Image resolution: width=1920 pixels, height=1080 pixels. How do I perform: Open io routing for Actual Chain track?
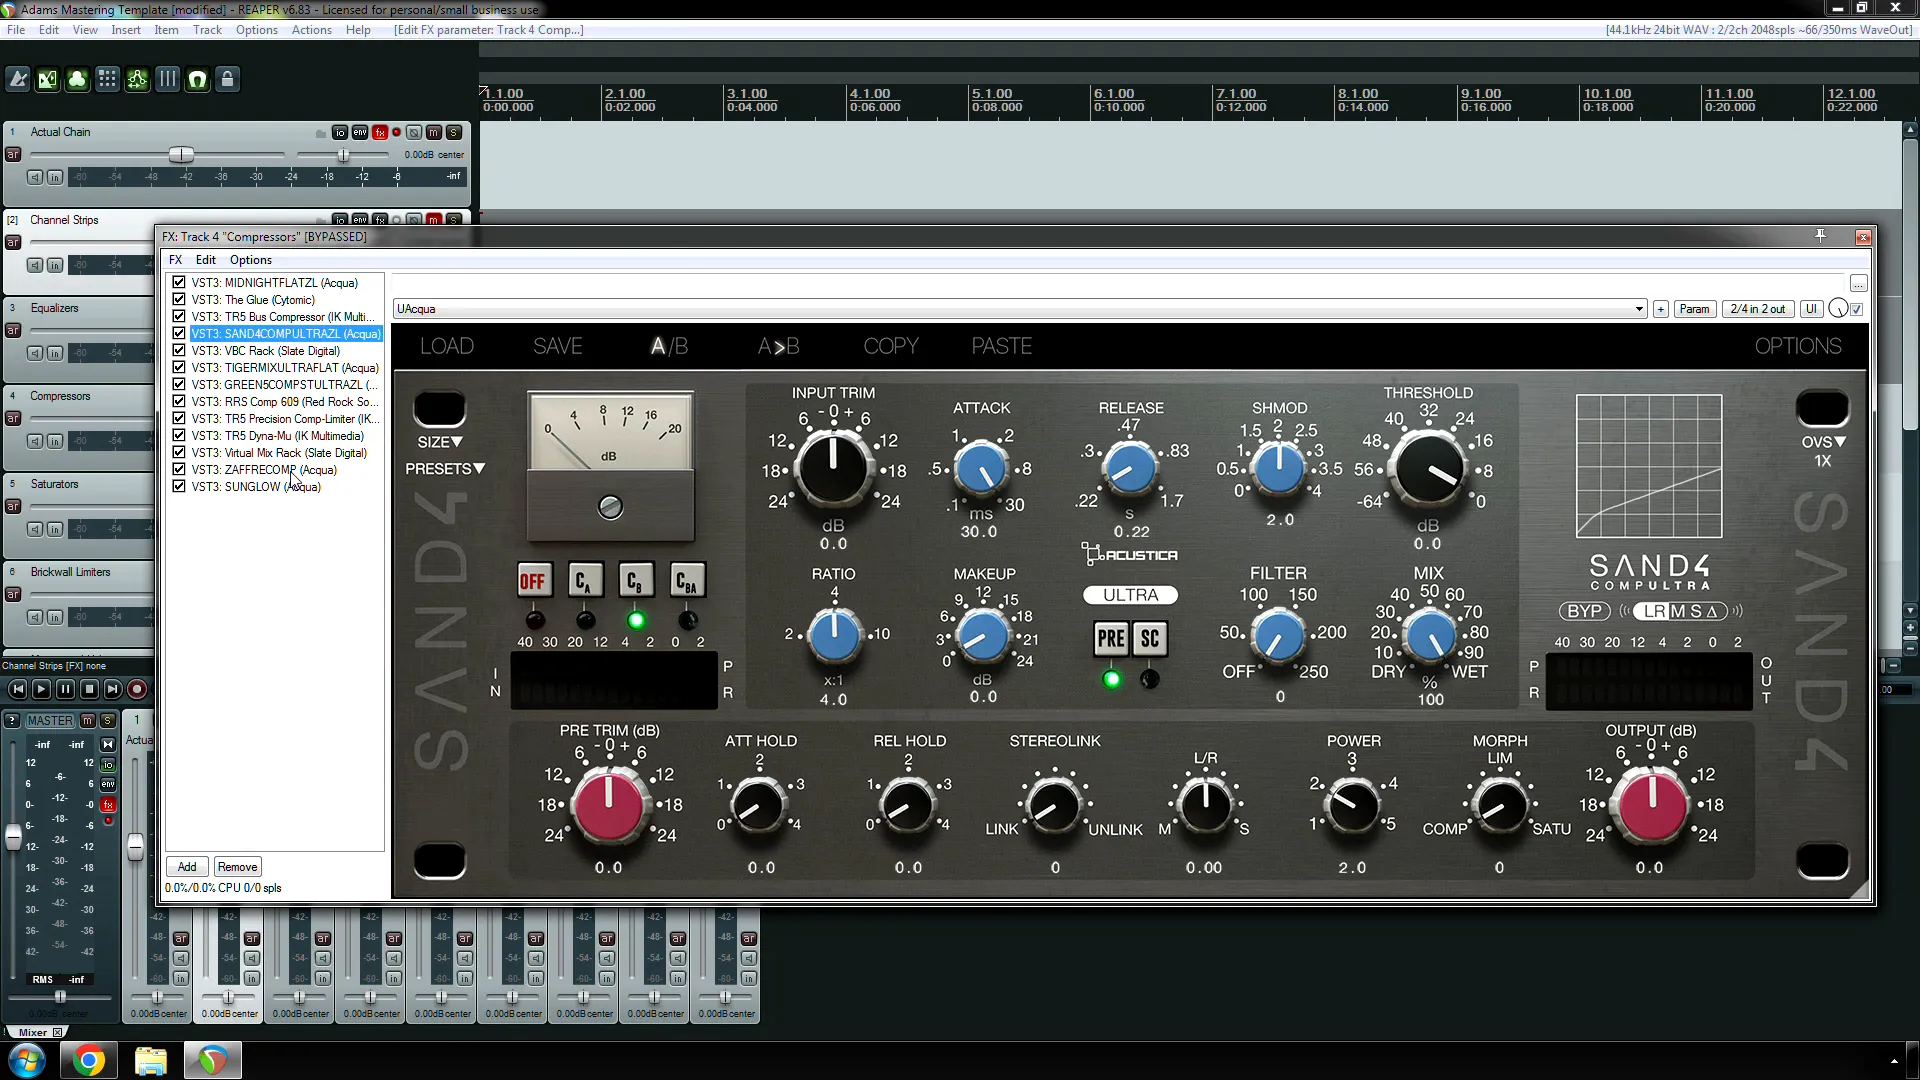tap(340, 132)
